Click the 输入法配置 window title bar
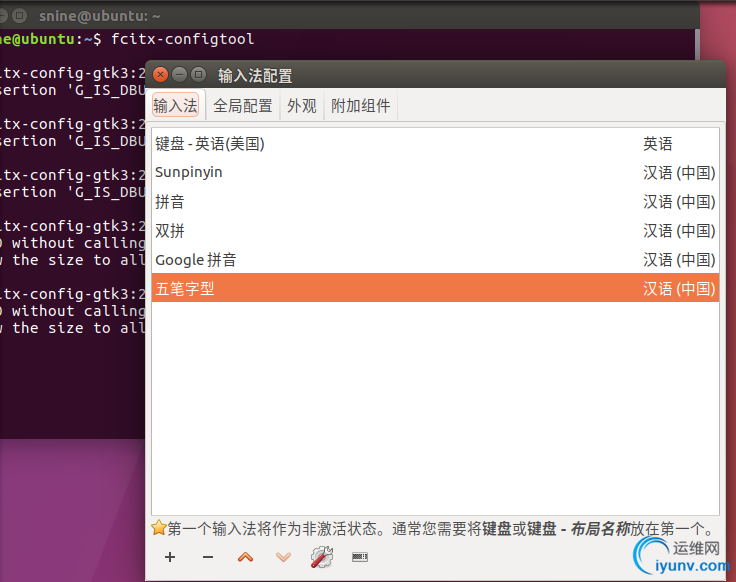This screenshot has height=582, width=736. [435, 75]
